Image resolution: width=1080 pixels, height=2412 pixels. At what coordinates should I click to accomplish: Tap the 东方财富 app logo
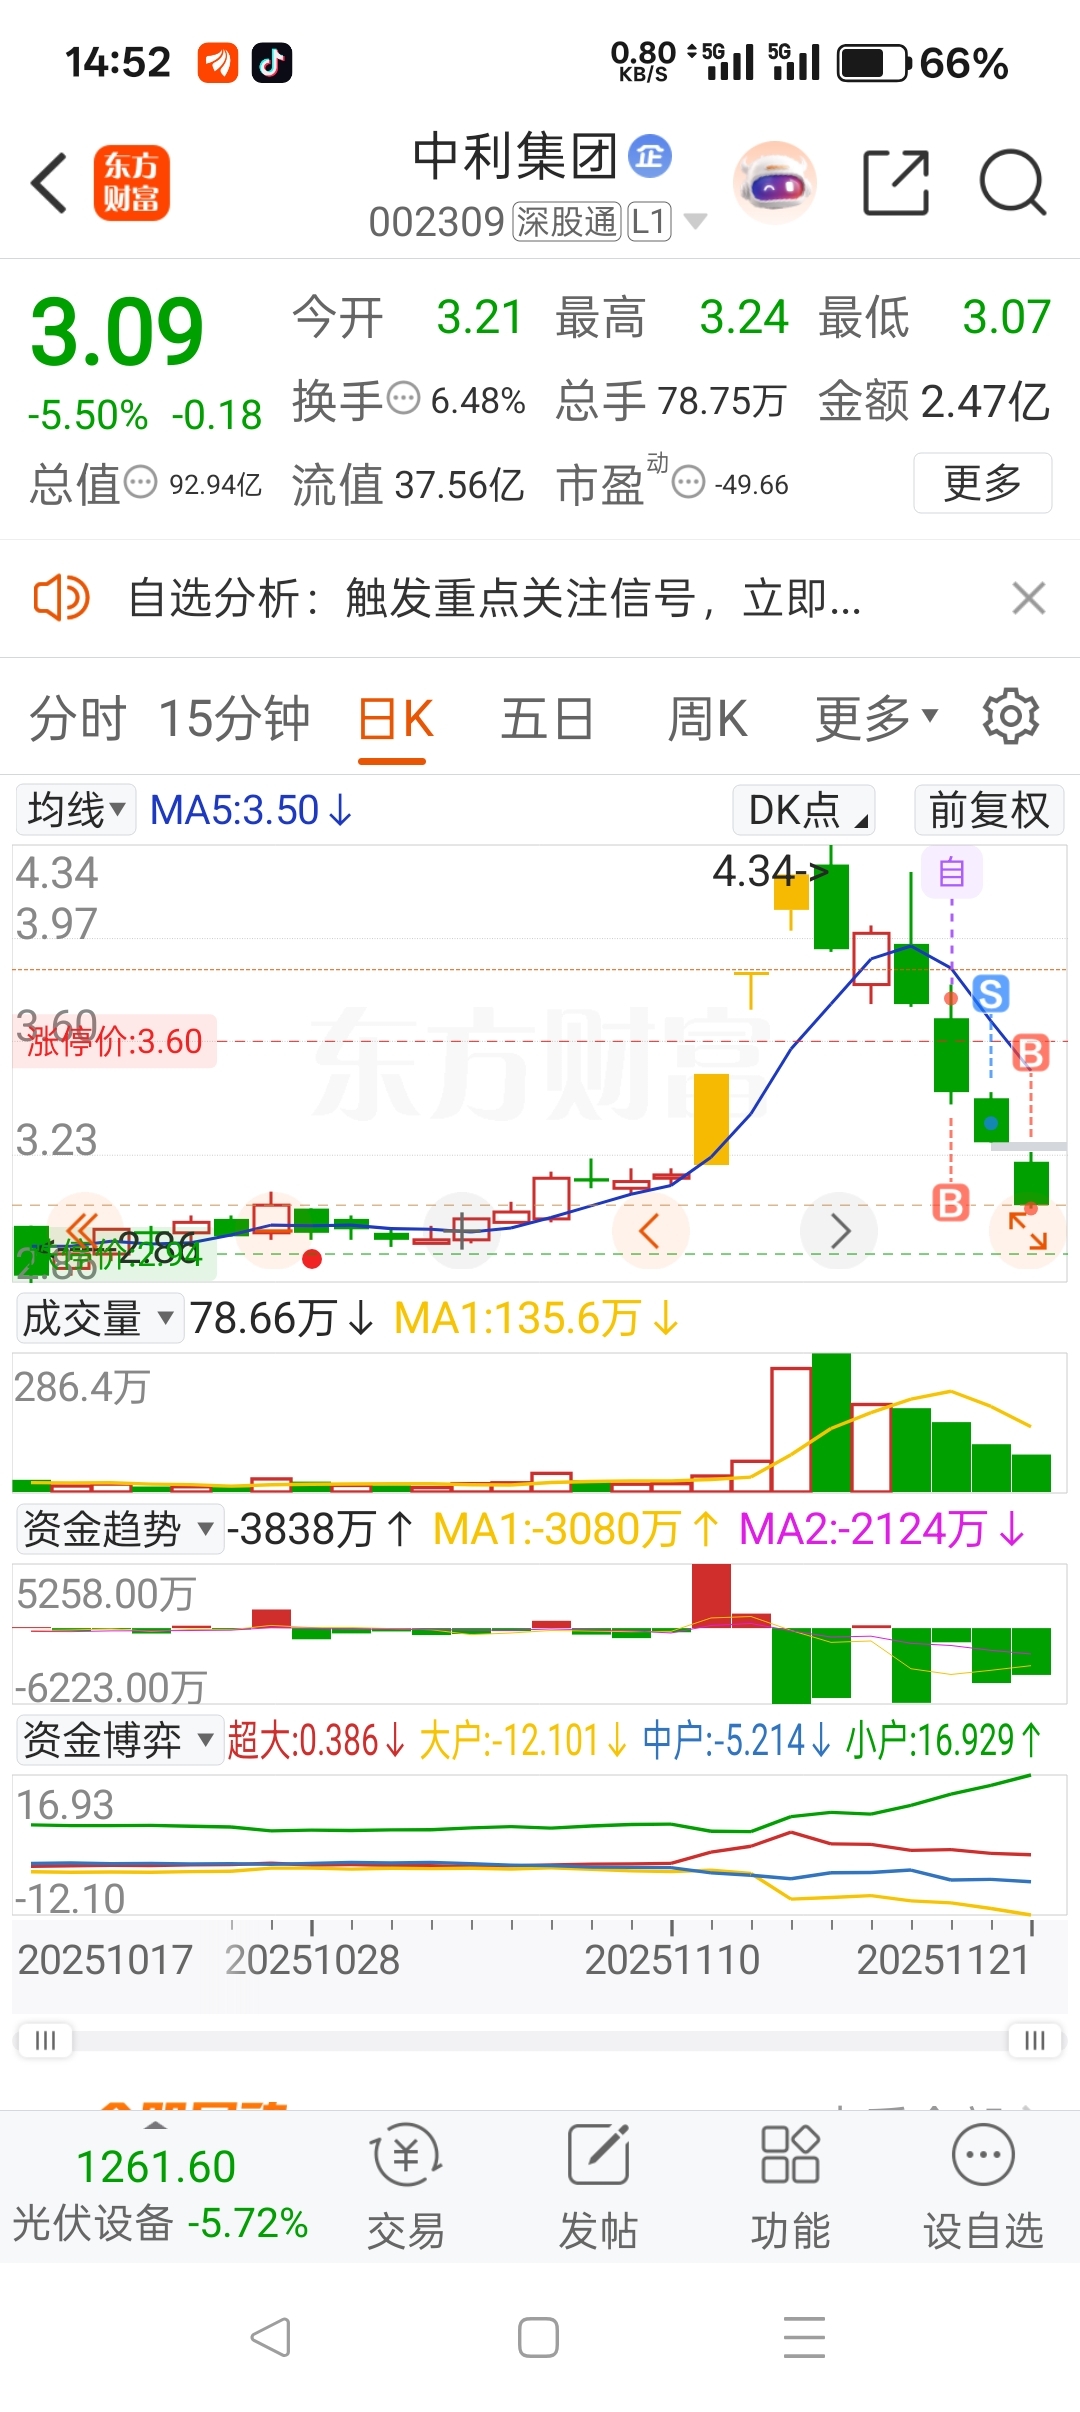pos(132,183)
